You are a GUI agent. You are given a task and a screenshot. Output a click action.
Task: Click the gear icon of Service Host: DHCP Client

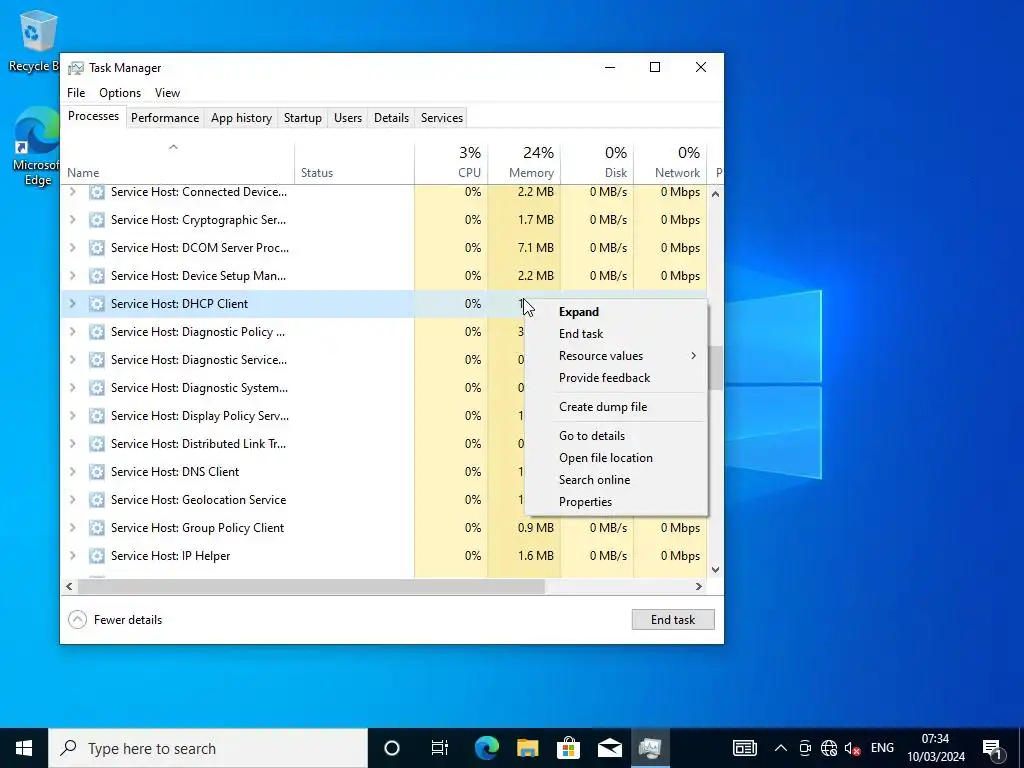tap(97, 304)
